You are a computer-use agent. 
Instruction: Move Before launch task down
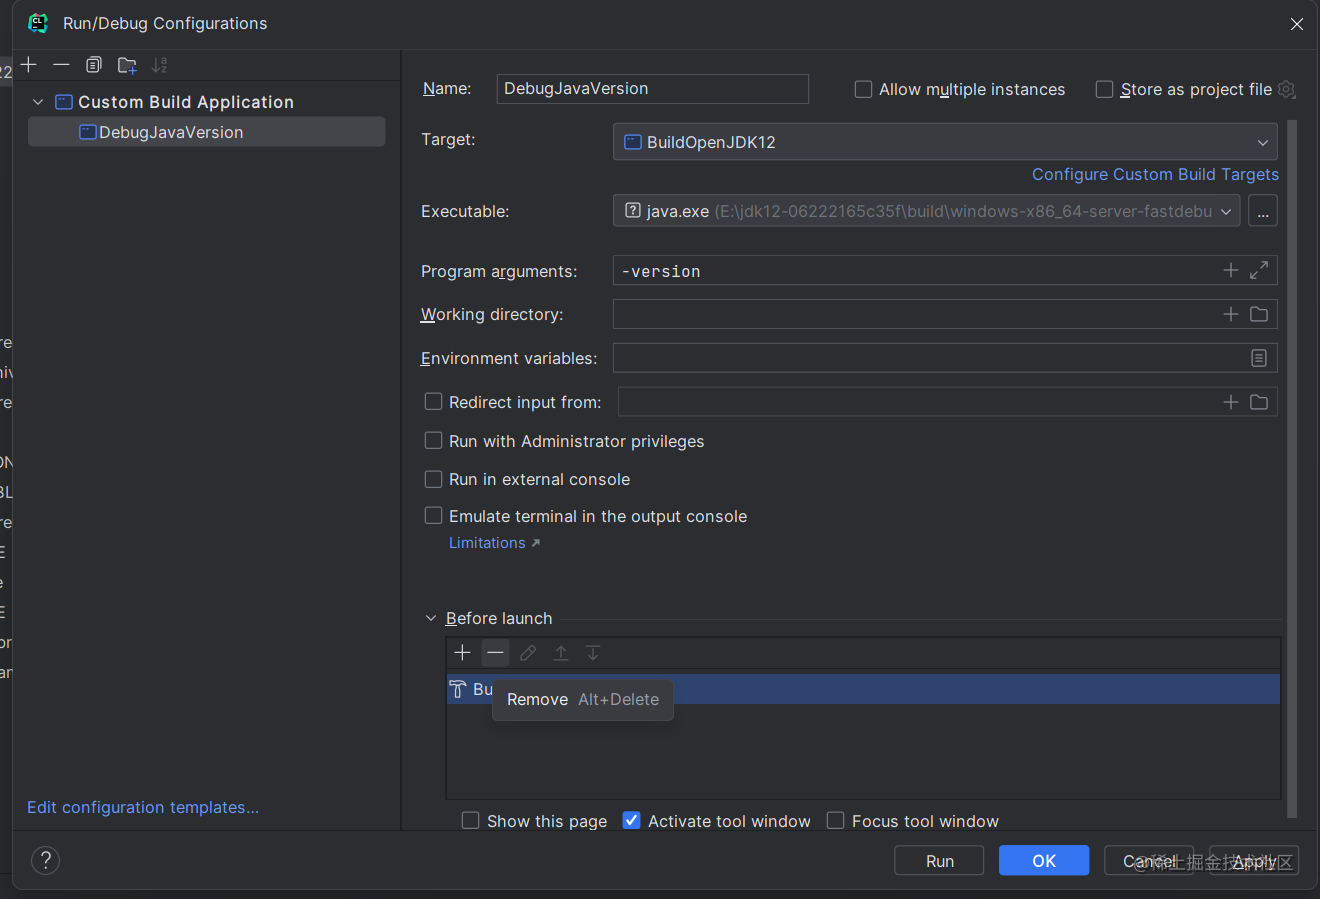tap(593, 653)
